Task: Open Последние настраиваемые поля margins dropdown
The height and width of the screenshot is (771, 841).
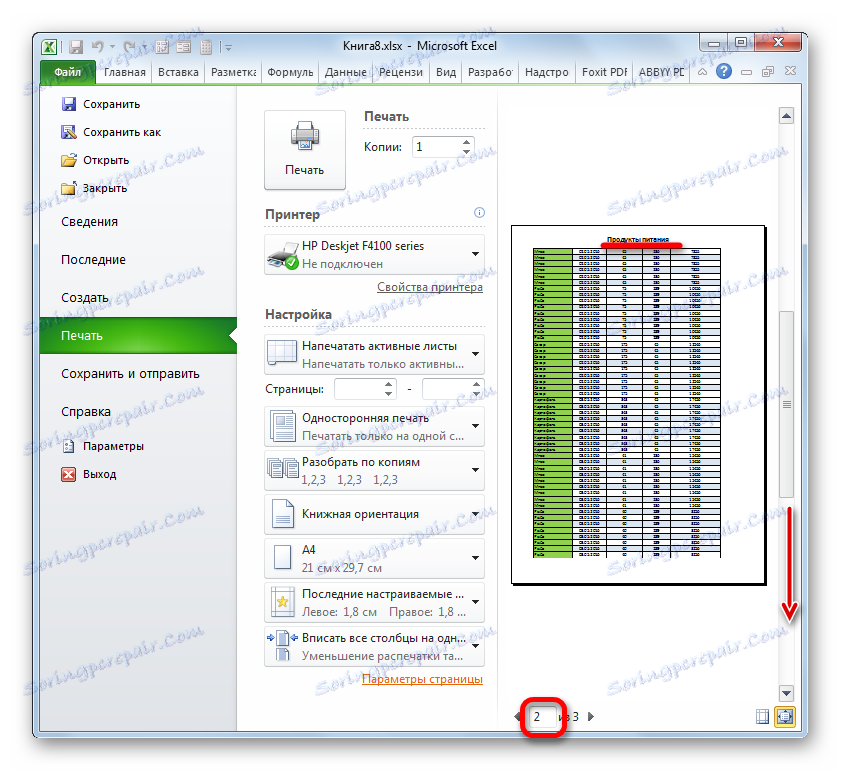Action: click(374, 603)
